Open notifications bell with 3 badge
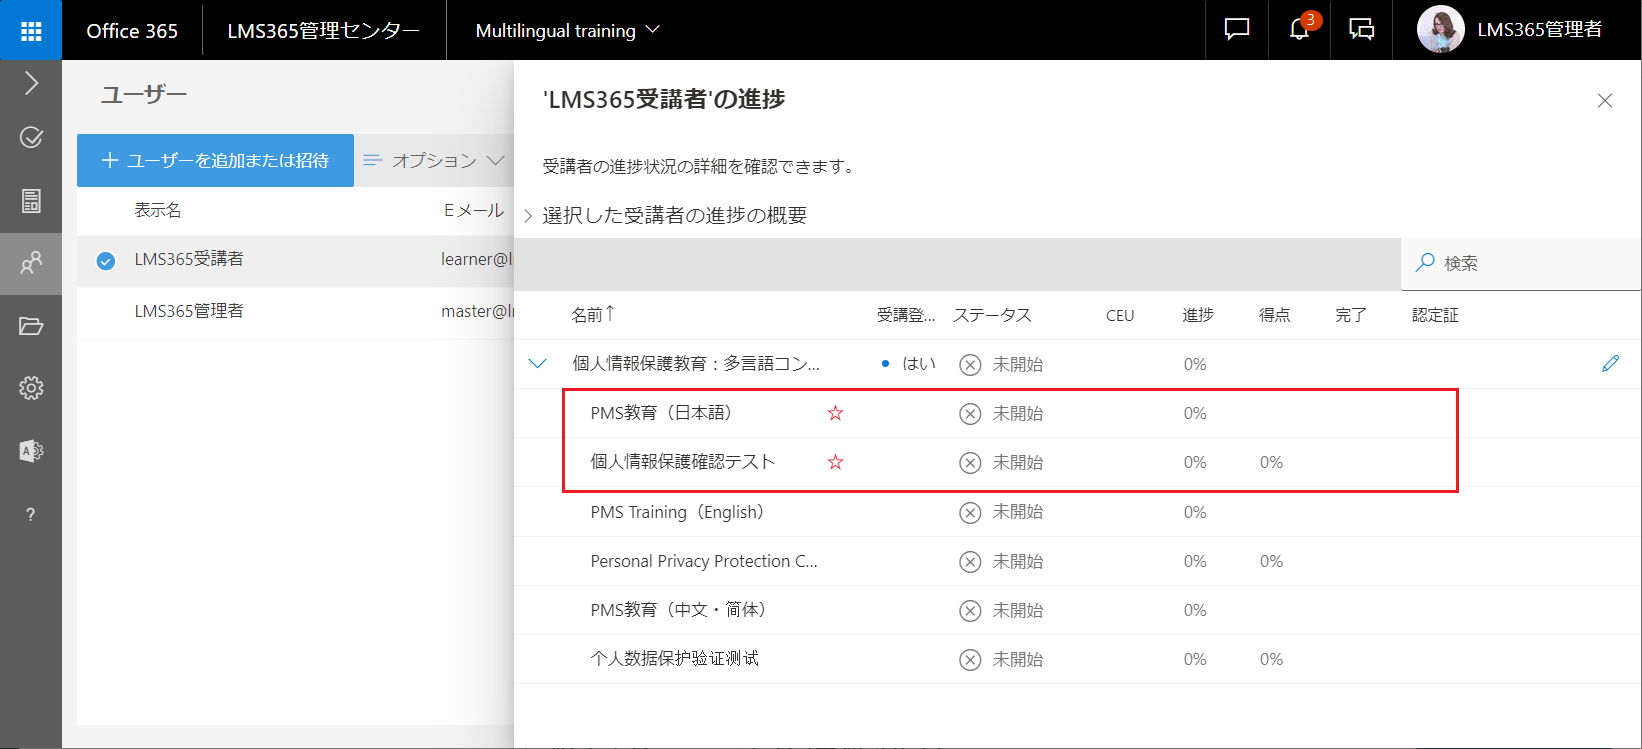 [1300, 30]
